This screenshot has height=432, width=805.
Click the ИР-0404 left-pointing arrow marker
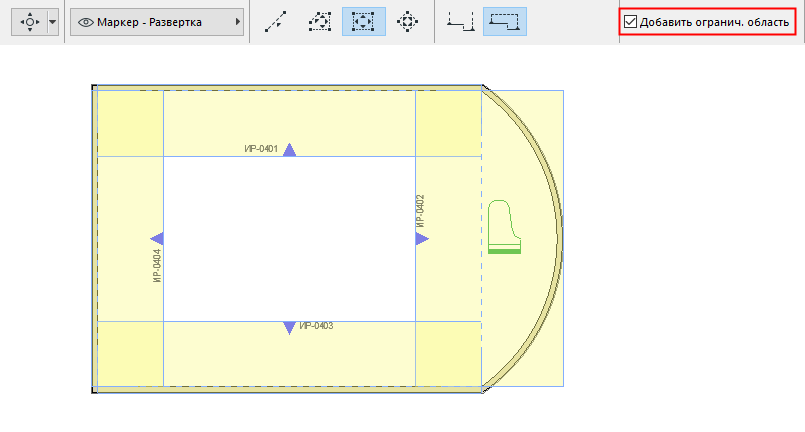[x=157, y=238]
